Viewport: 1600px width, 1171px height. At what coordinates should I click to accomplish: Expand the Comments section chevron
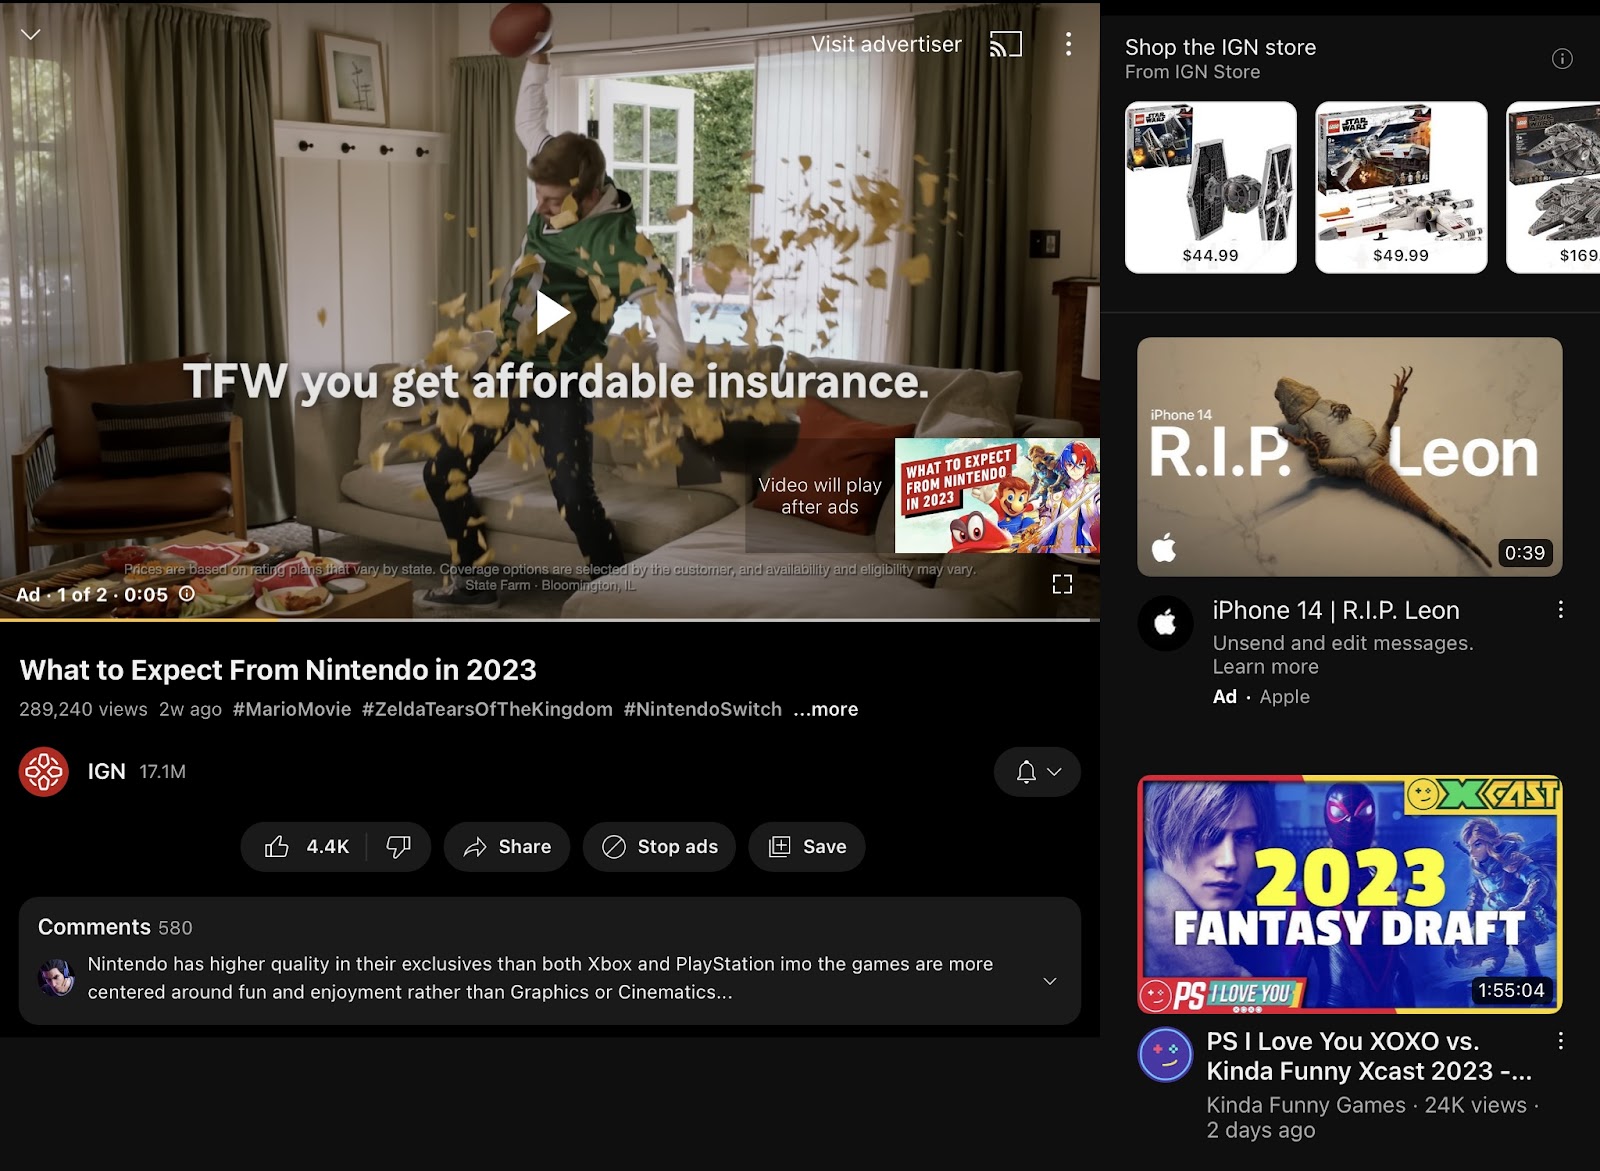(x=1050, y=981)
